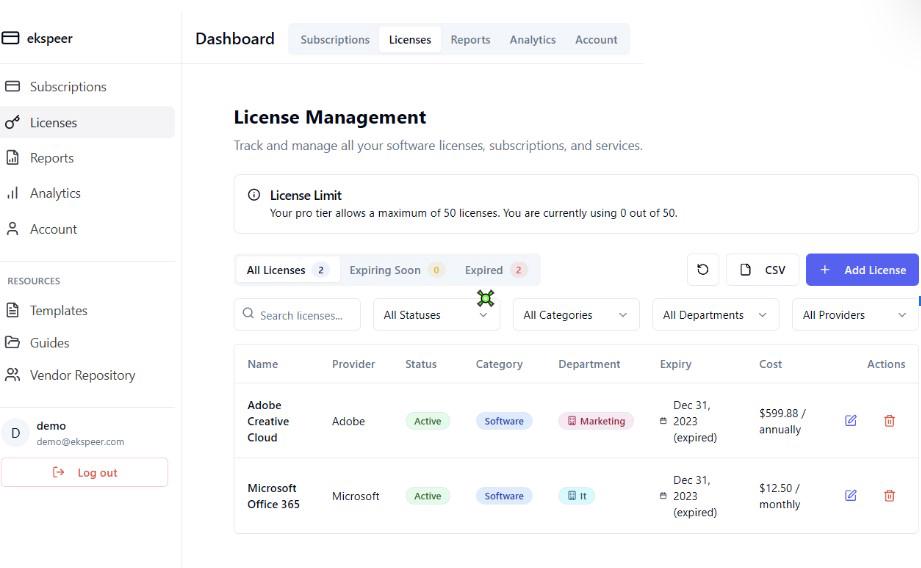Delete the Microsoft Office 365 license
The image size is (921, 568).
coord(889,496)
